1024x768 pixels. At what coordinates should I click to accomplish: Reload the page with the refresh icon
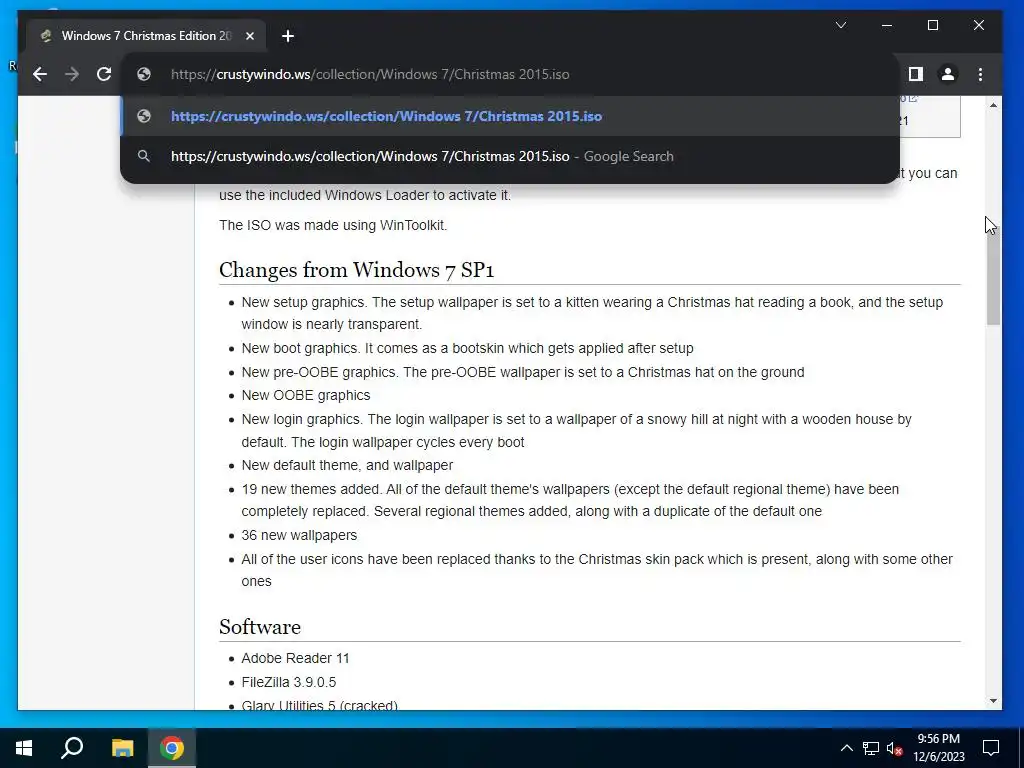[x=104, y=74]
